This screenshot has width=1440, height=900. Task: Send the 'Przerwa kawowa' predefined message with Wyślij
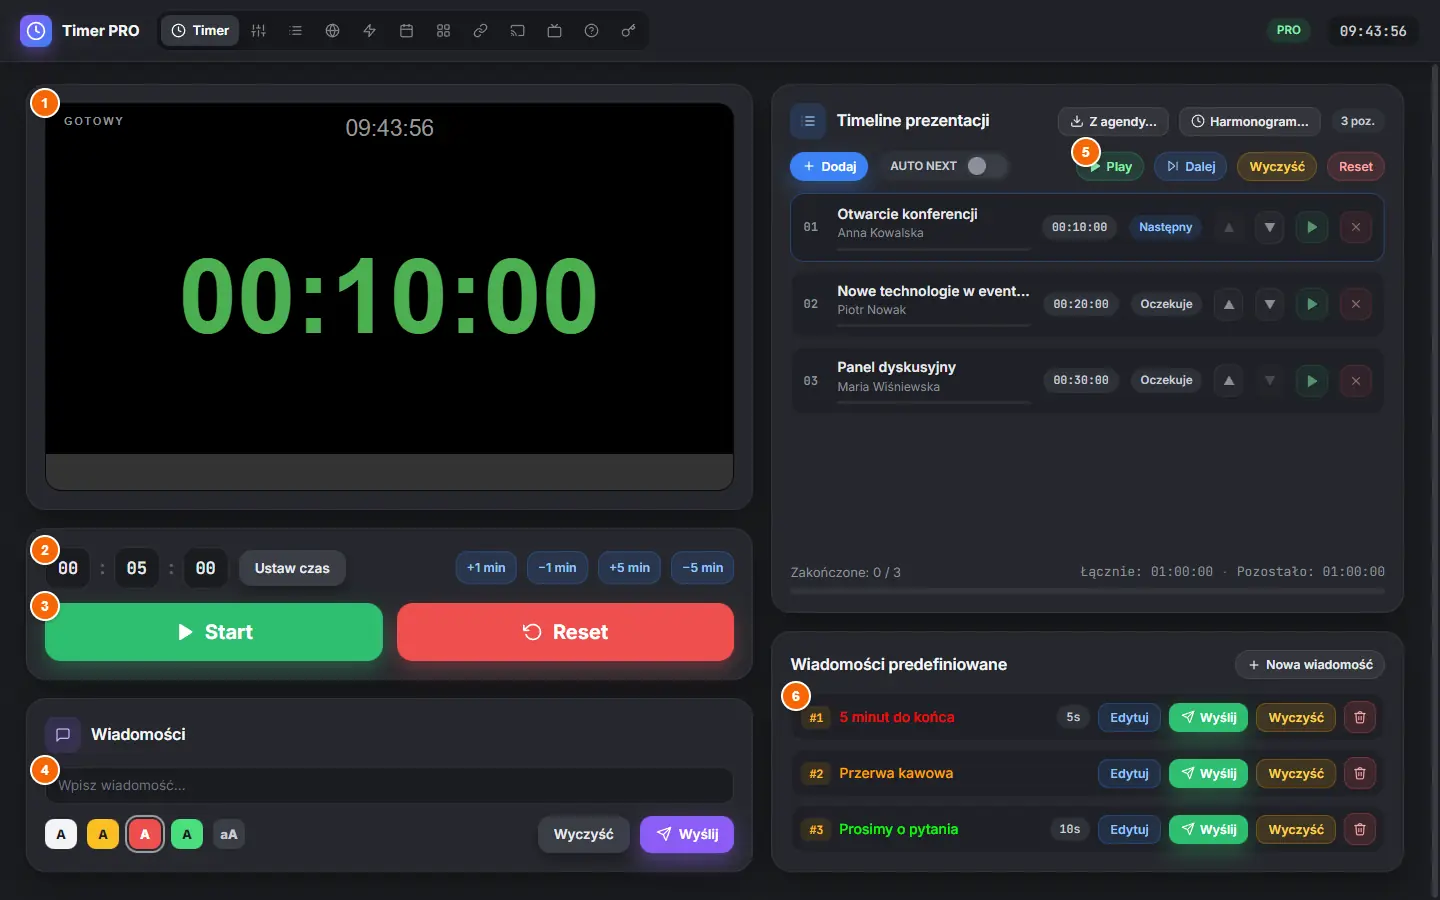point(1208,773)
